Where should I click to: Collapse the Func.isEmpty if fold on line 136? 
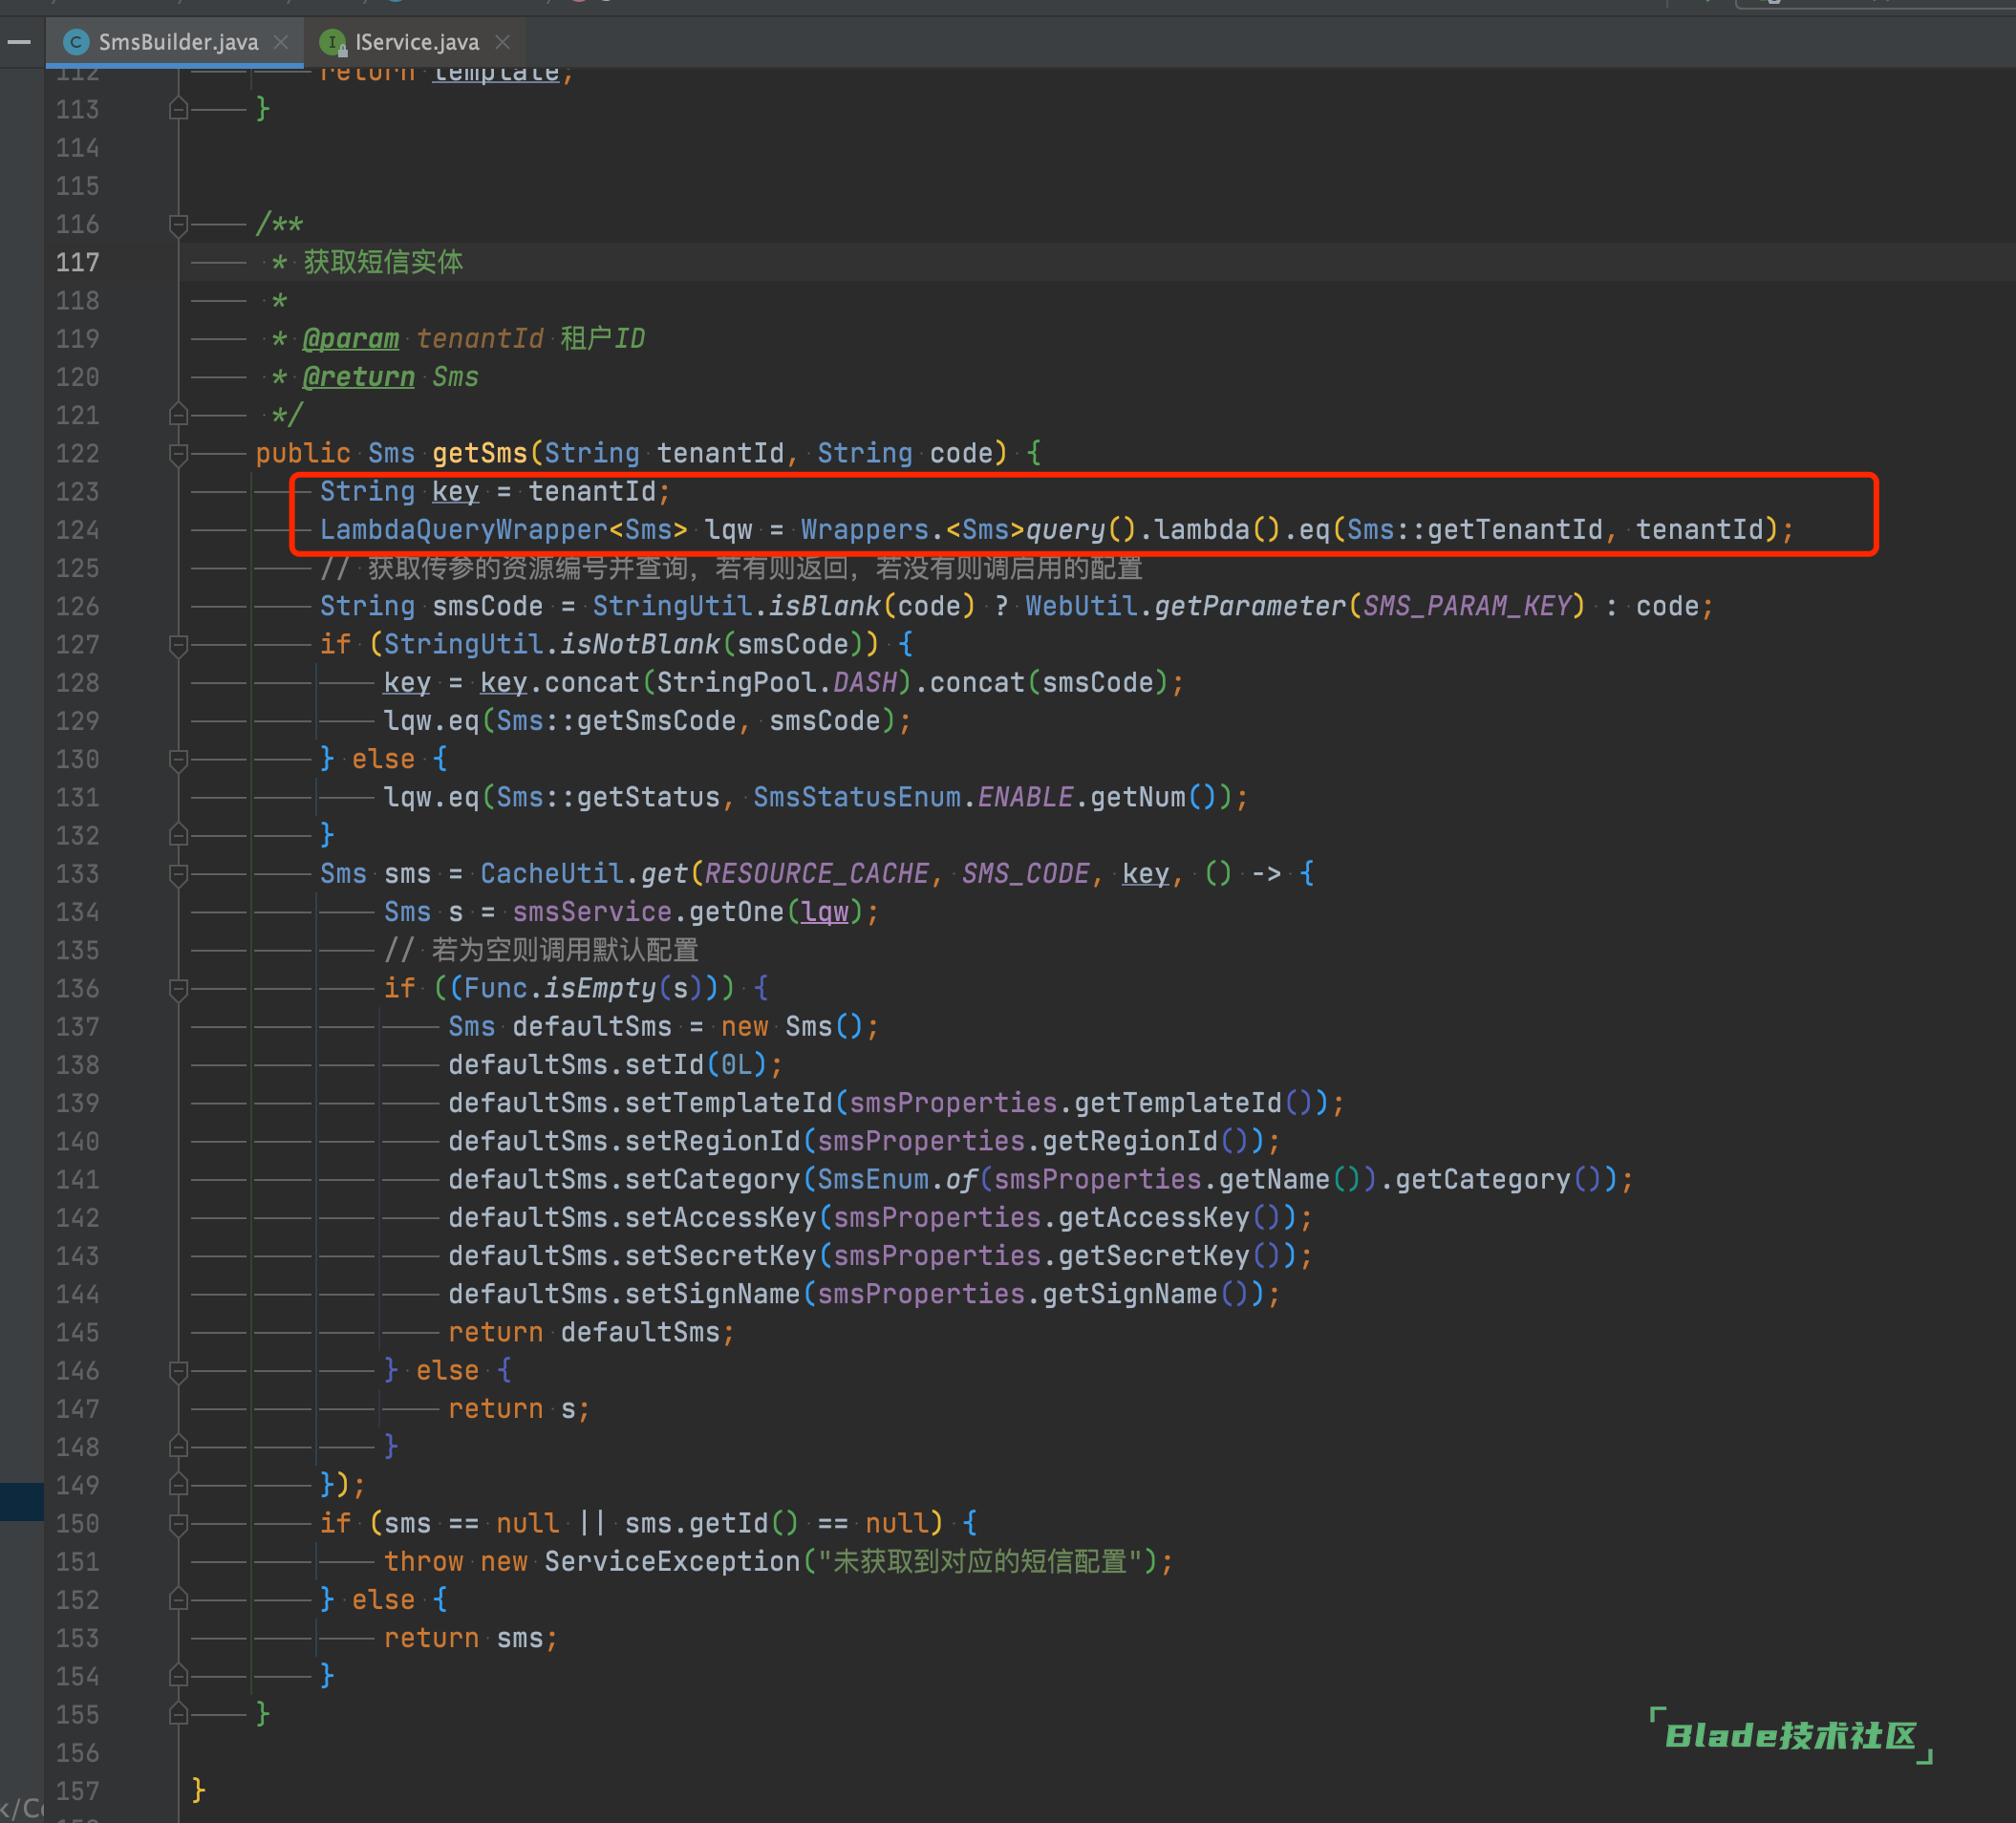[x=178, y=989]
